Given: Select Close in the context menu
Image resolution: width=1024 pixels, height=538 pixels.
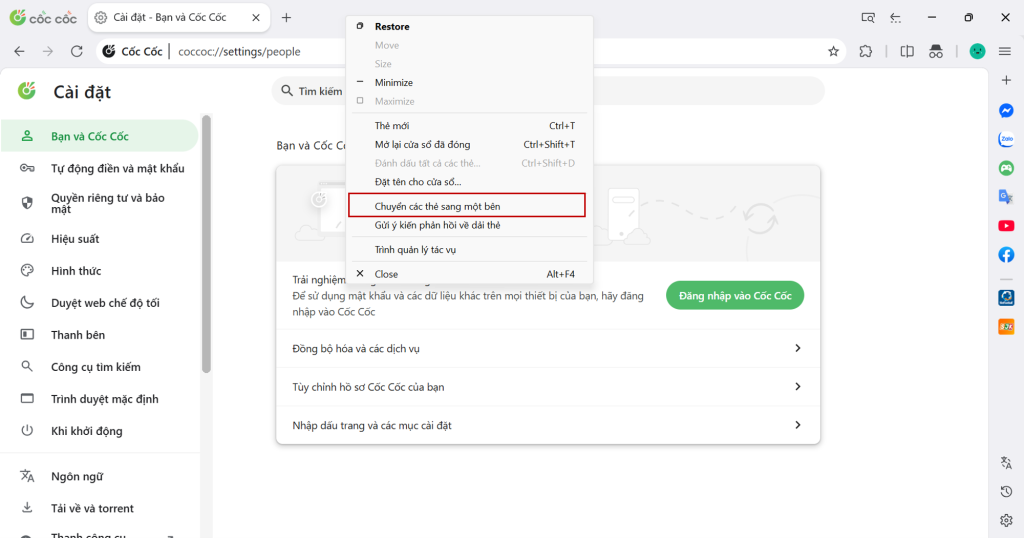Looking at the screenshot, I should pos(469,274).
